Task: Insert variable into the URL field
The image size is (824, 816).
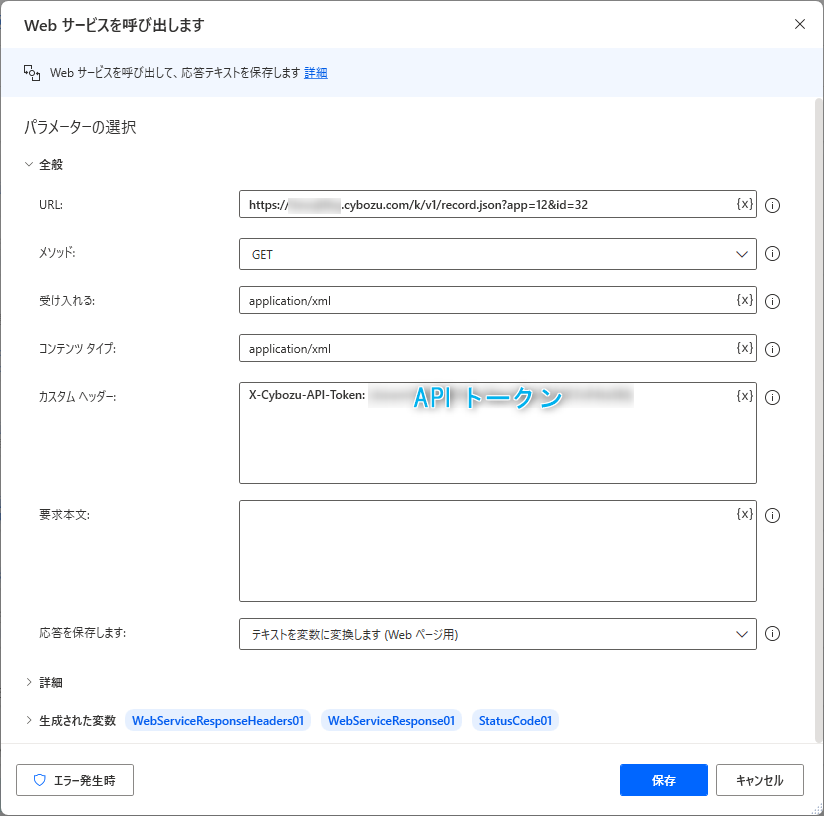Action: pyautogui.click(x=744, y=204)
